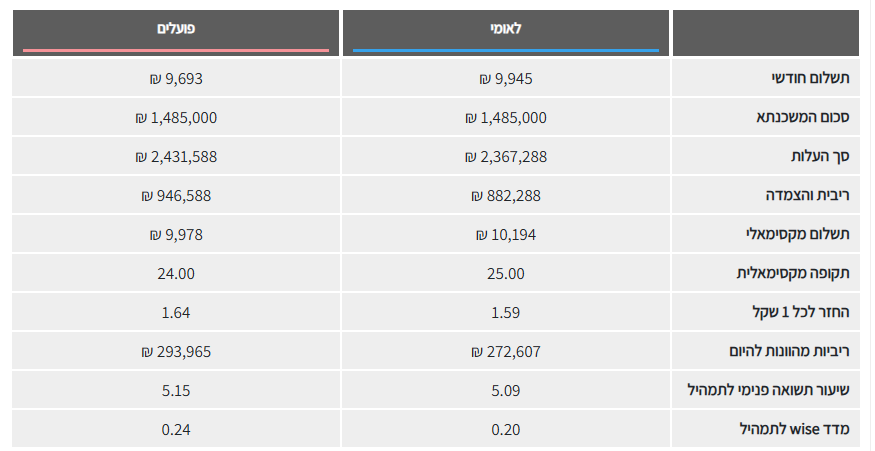
Task: Select the לאומי column header
Action: (506, 29)
